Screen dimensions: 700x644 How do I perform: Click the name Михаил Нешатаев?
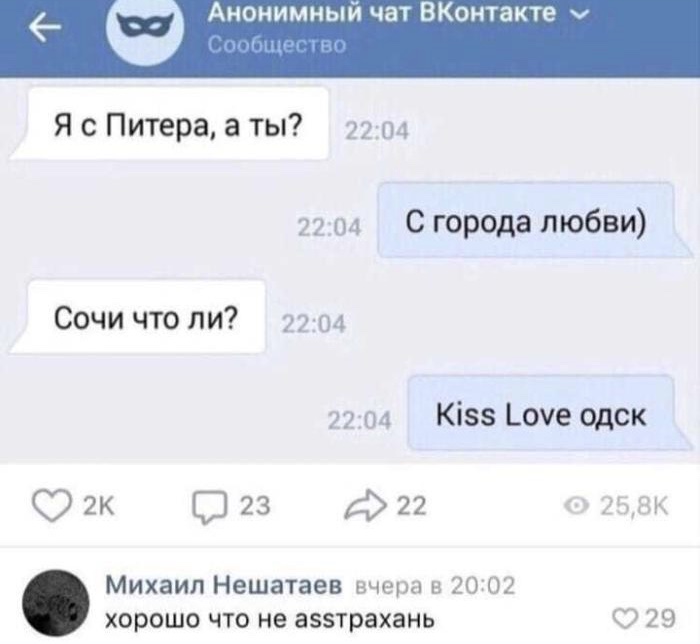pyautogui.click(x=224, y=585)
